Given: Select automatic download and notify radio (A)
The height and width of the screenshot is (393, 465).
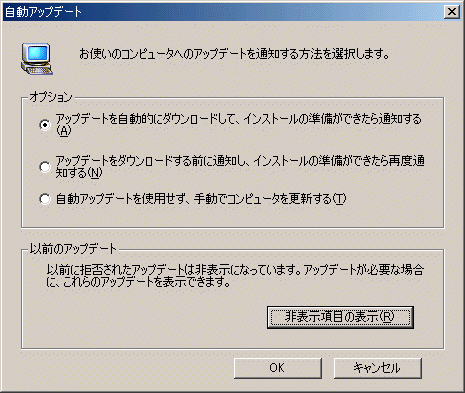Looking at the screenshot, I should point(45,125).
